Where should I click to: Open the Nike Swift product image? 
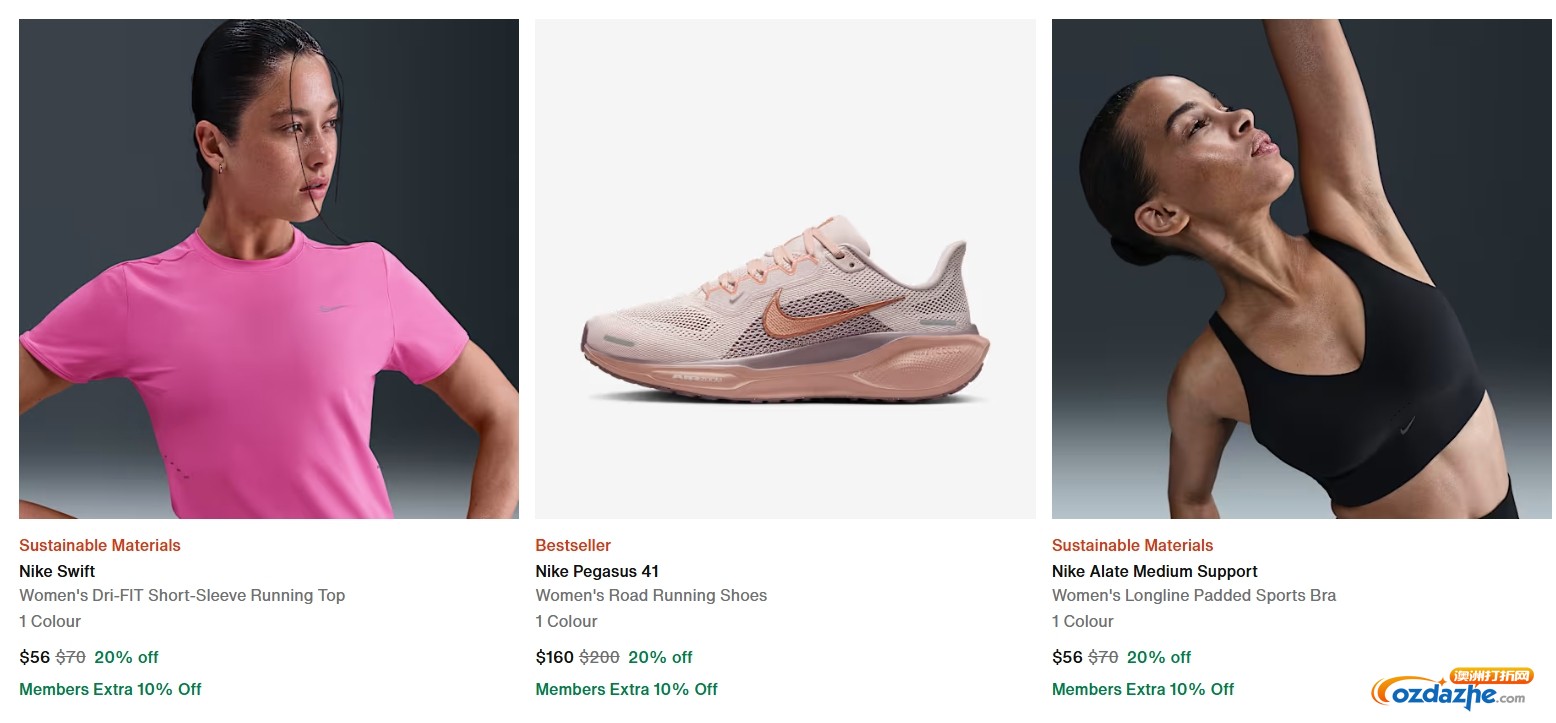[x=268, y=268]
